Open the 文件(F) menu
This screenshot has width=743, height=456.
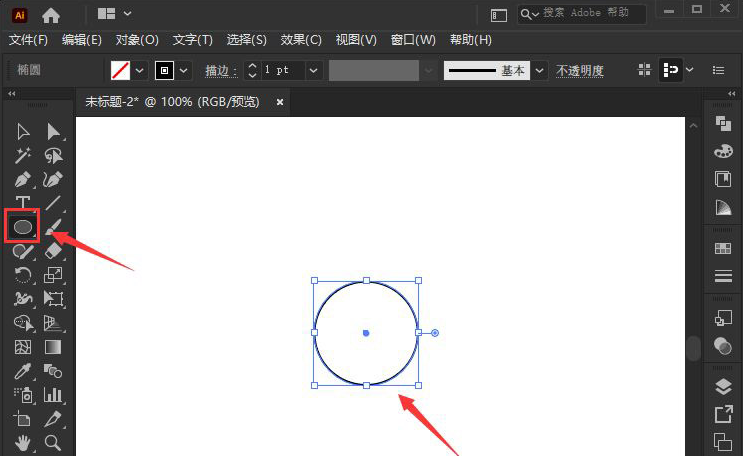tap(28, 40)
